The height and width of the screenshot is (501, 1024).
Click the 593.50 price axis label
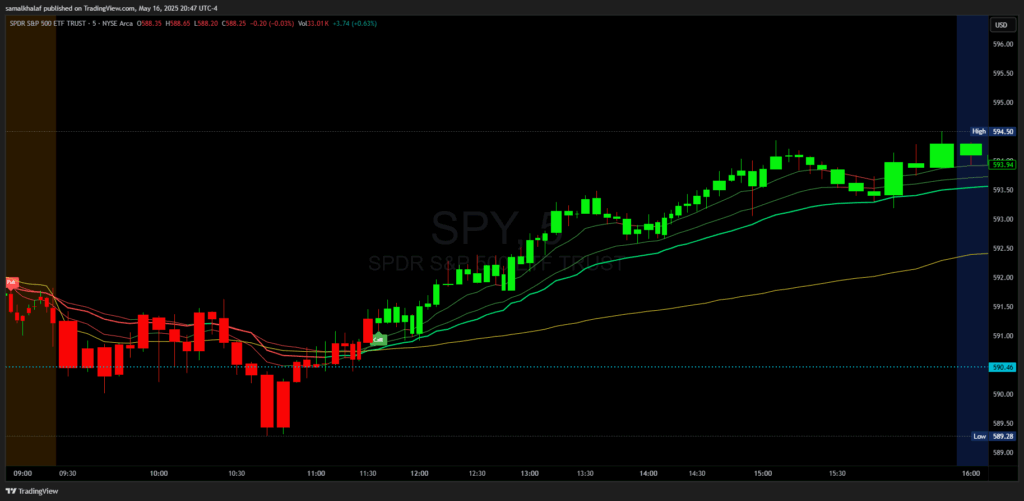(x=1002, y=190)
